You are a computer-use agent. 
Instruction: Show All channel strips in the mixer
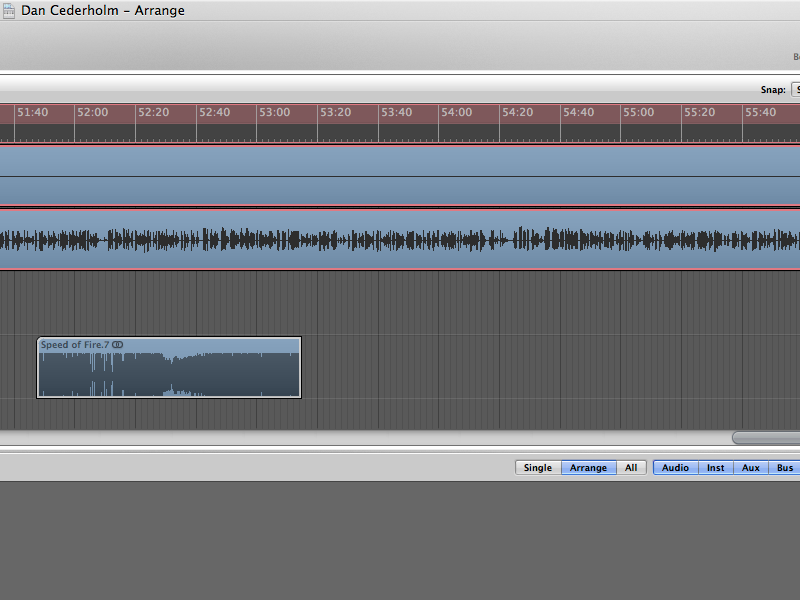(x=631, y=467)
